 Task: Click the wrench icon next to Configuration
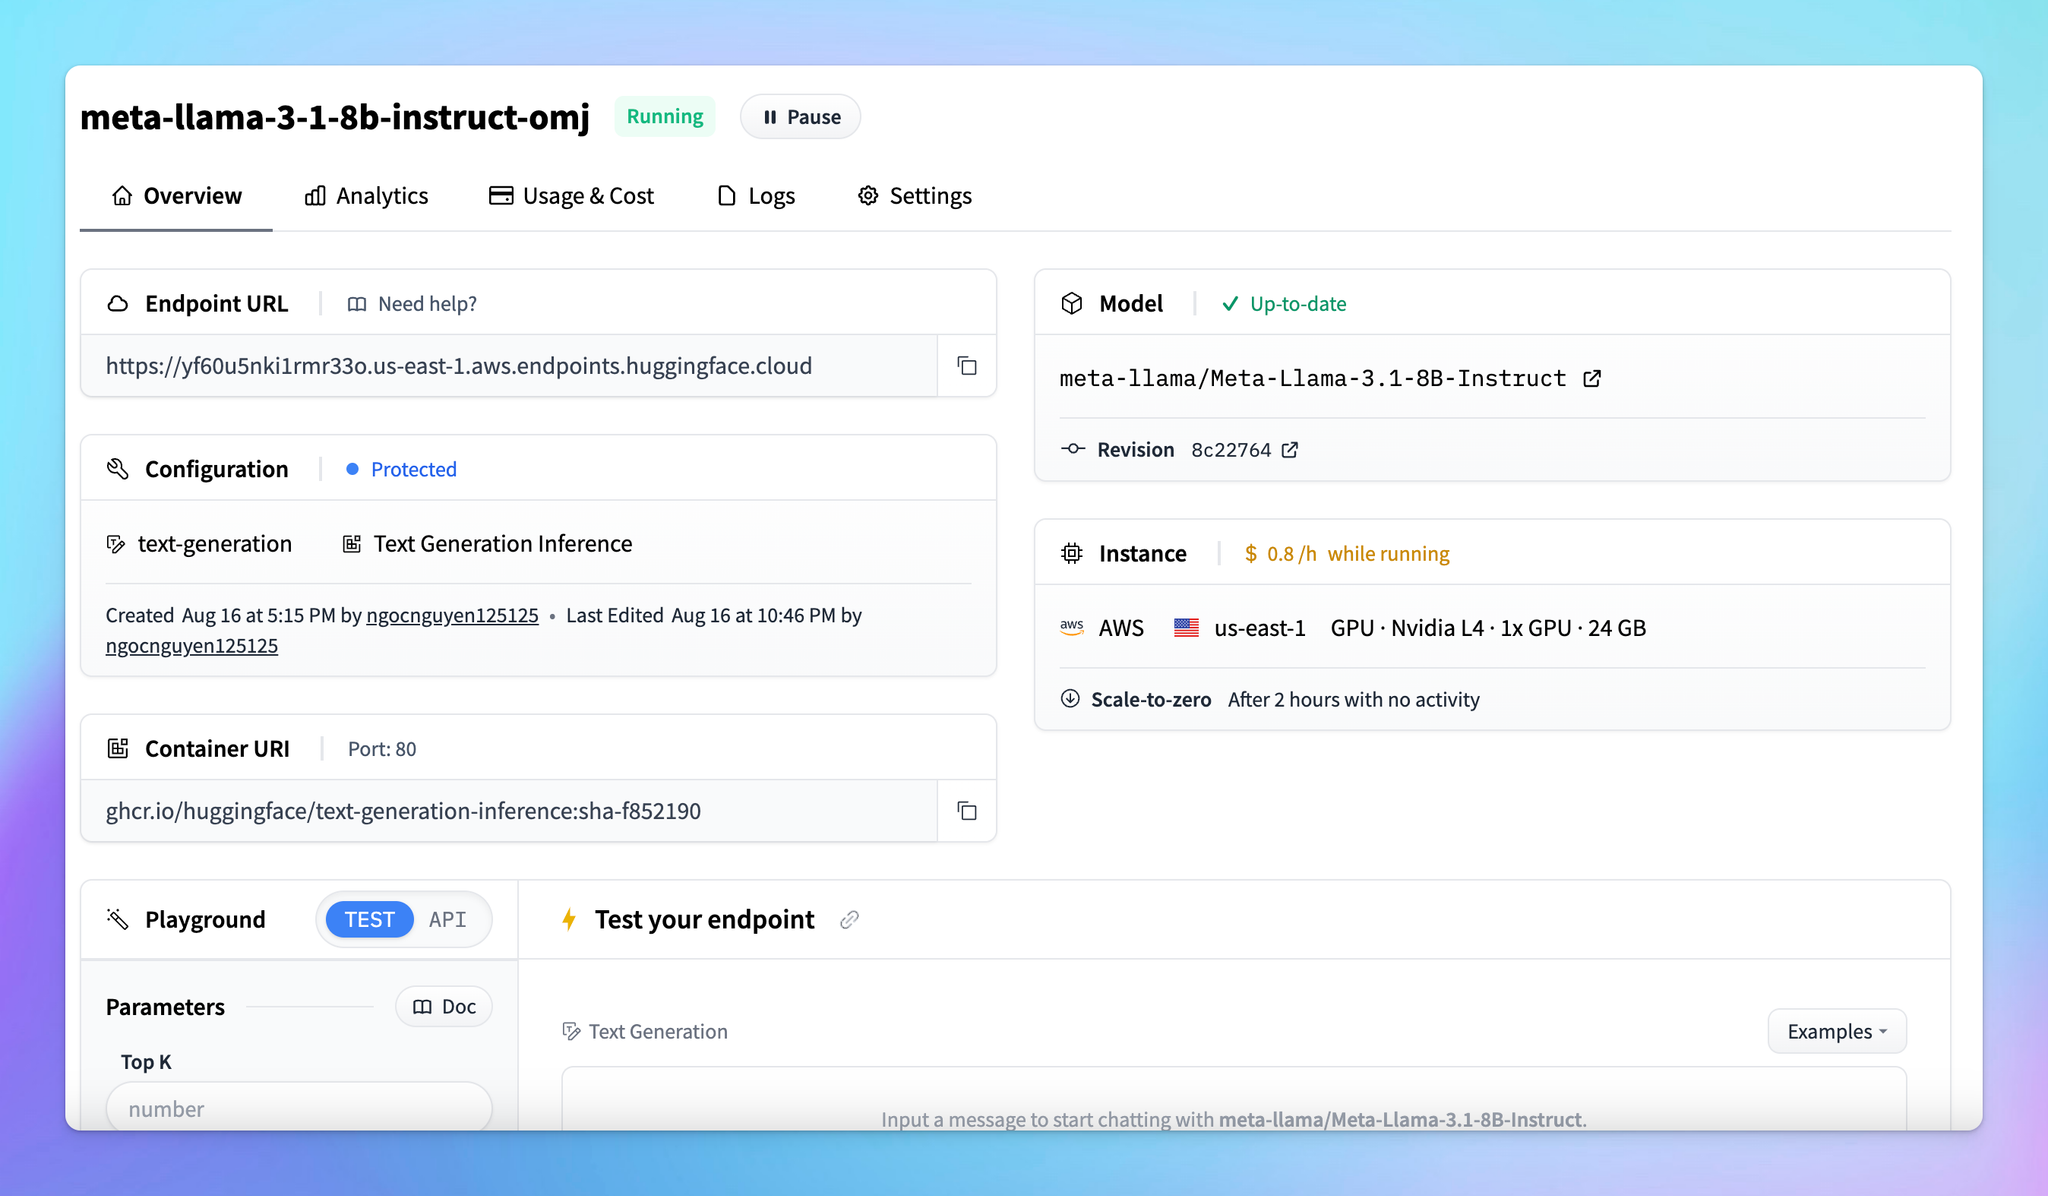coord(118,469)
